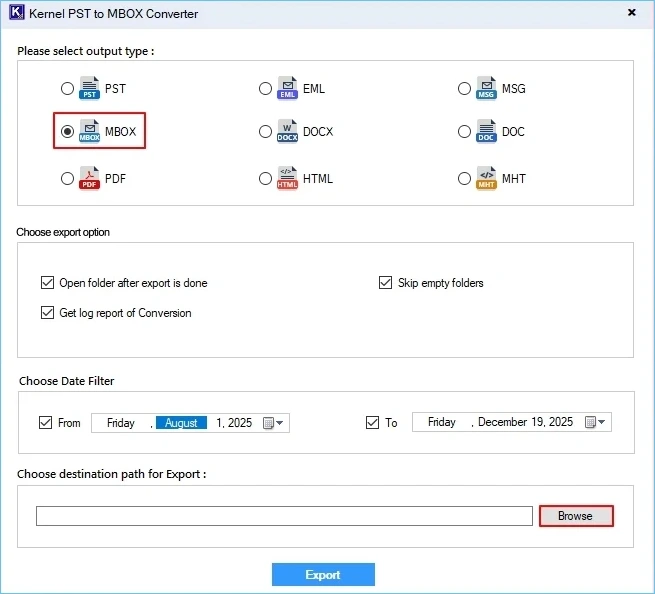The height and width of the screenshot is (594, 655).
Task: Disable the To date filter checkbox
Action: click(372, 423)
